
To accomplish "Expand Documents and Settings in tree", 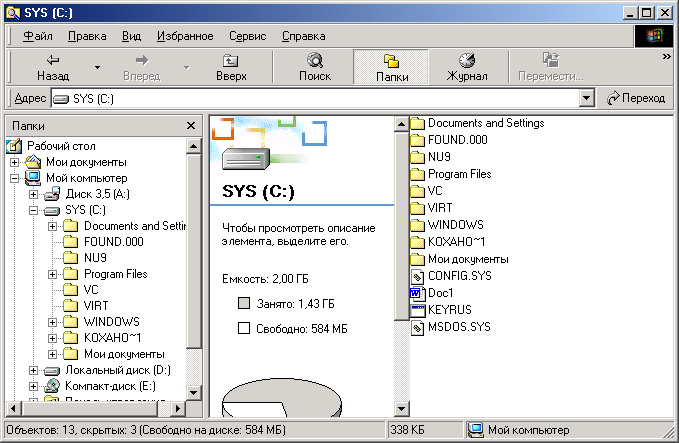I will coord(52,226).
